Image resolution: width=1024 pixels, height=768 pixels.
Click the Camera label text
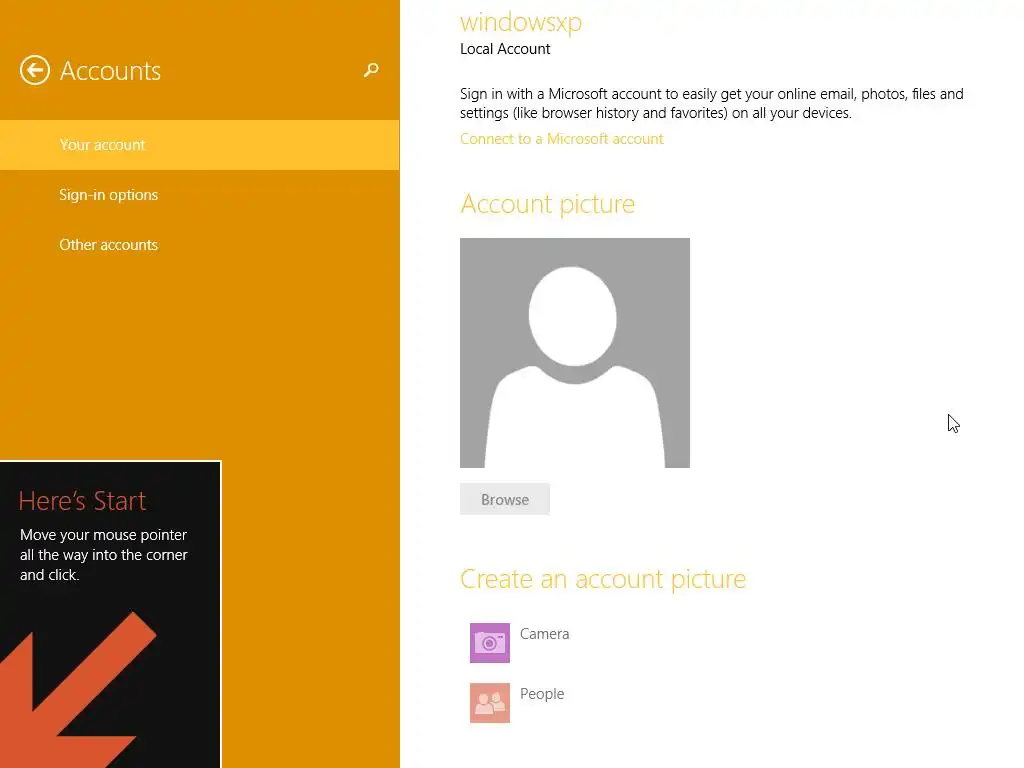pos(545,633)
